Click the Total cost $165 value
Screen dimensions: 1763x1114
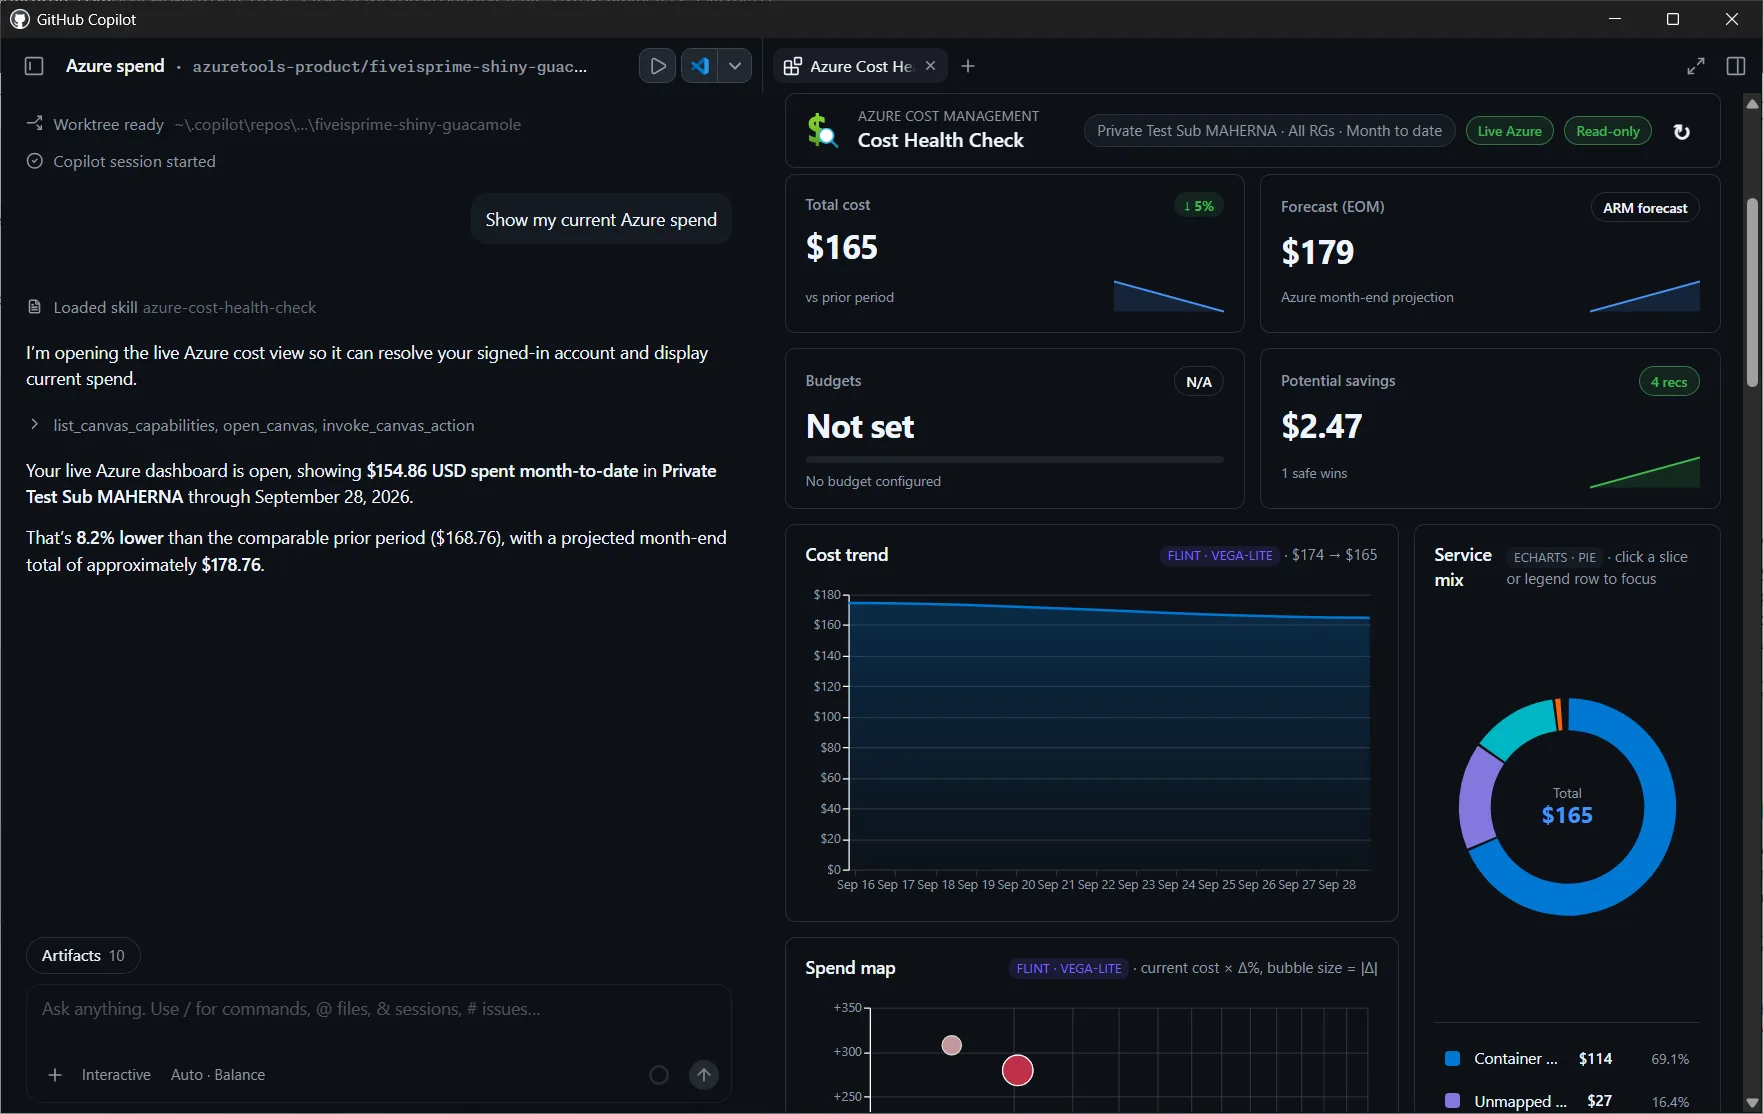click(842, 247)
